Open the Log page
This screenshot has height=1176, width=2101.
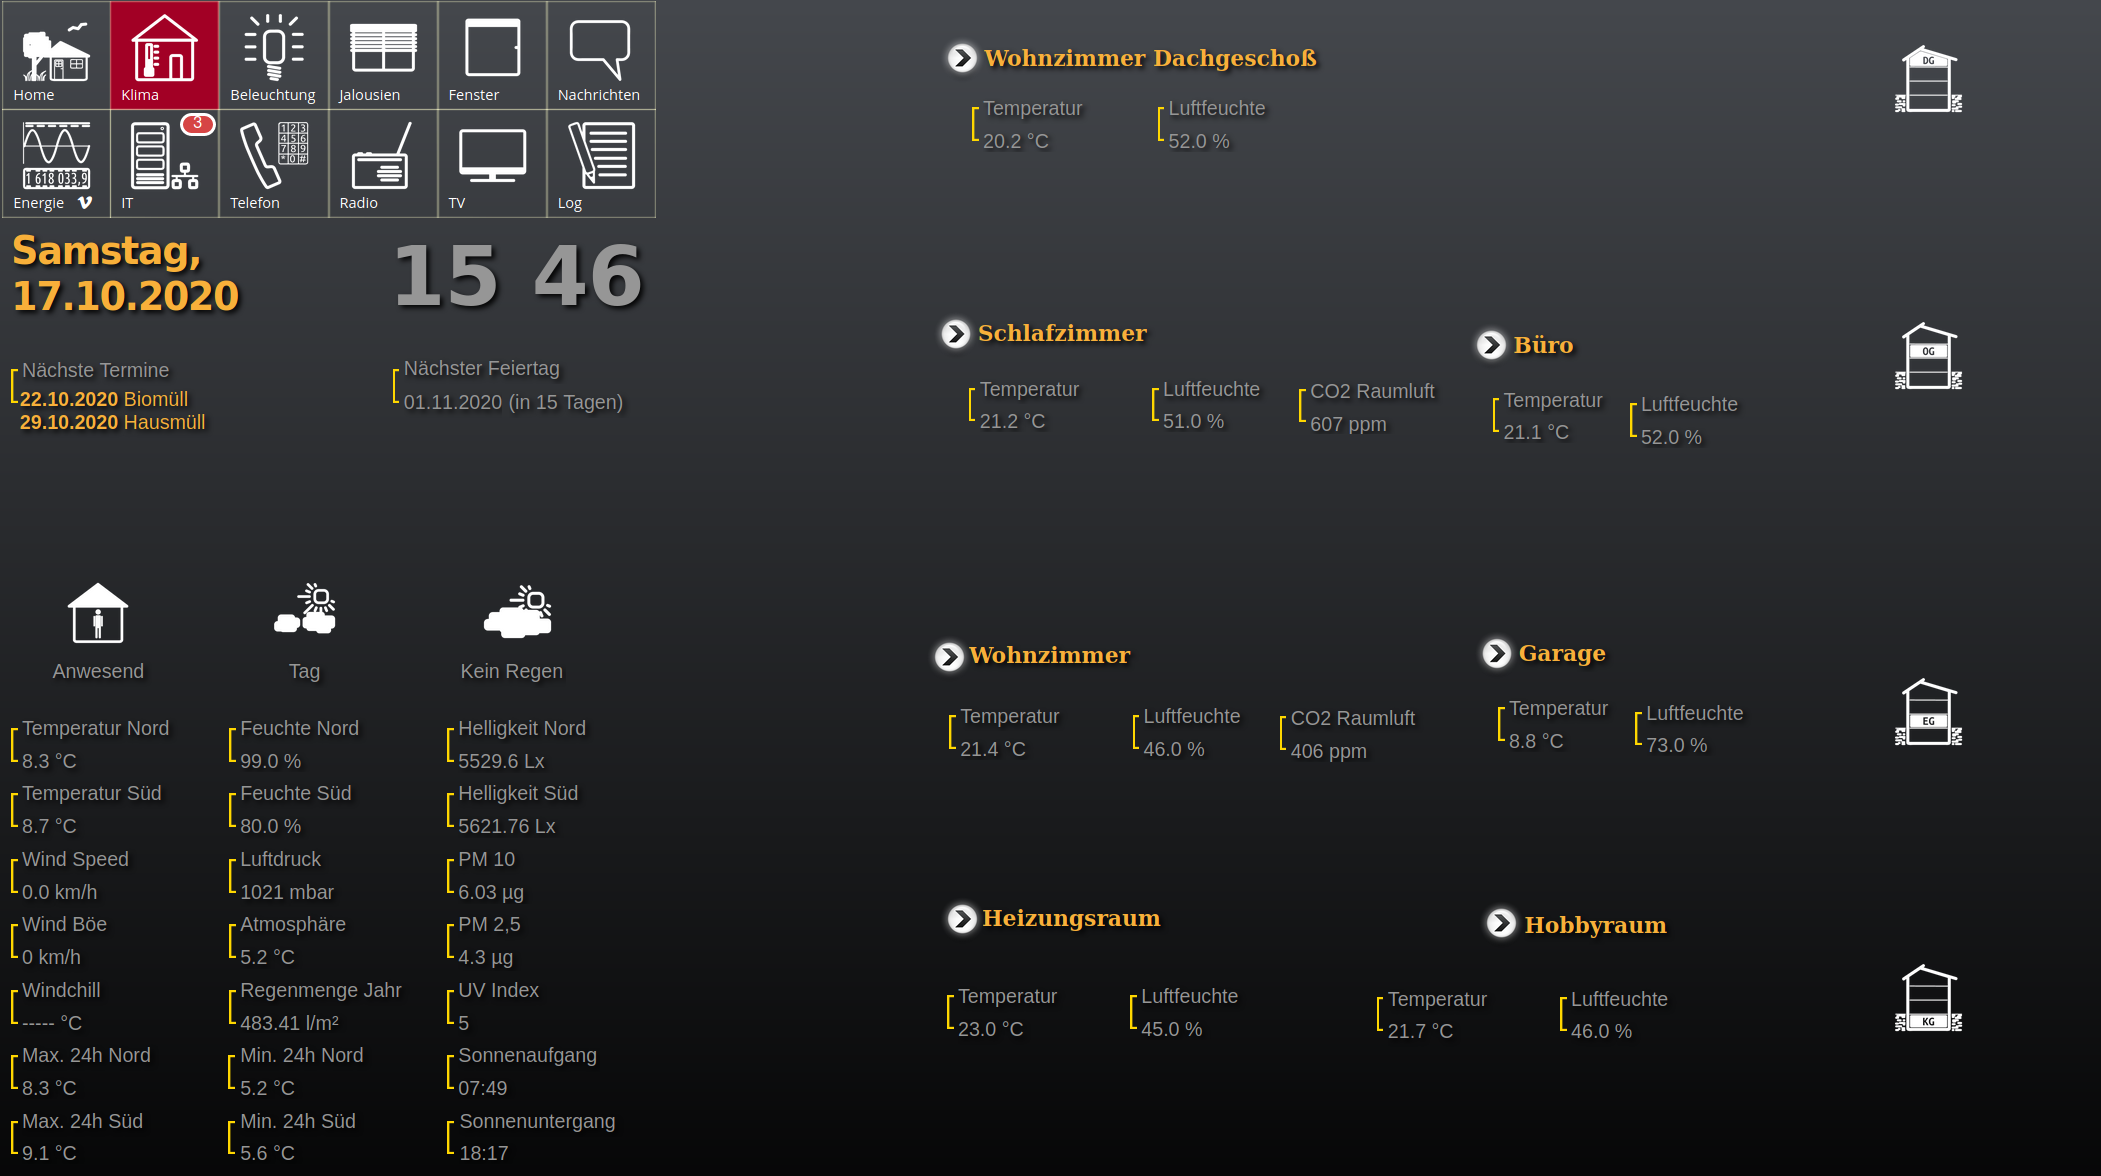click(x=600, y=163)
